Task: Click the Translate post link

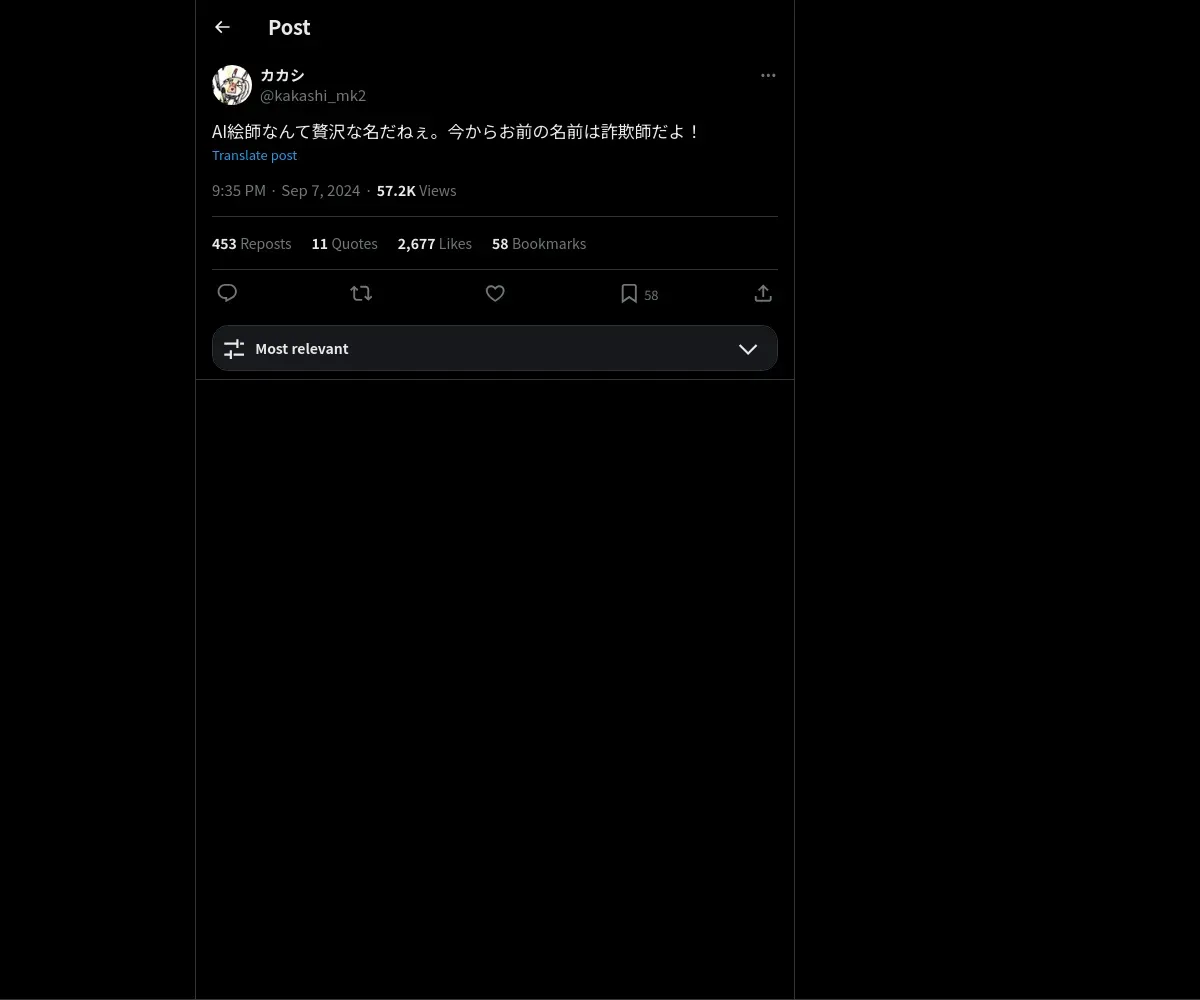Action: (254, 155)
